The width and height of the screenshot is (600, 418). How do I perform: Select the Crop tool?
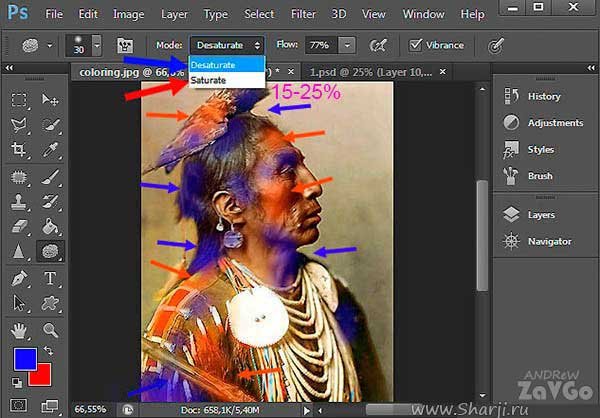click(x=18, y=150)
